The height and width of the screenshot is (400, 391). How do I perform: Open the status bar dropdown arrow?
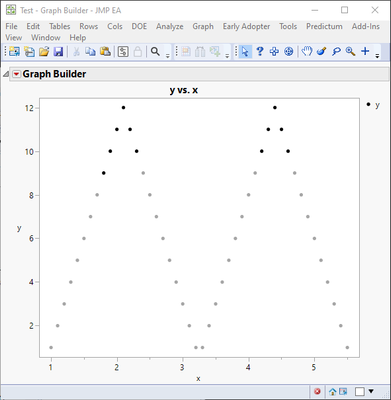pyautogui.click(x=371, y=391)
